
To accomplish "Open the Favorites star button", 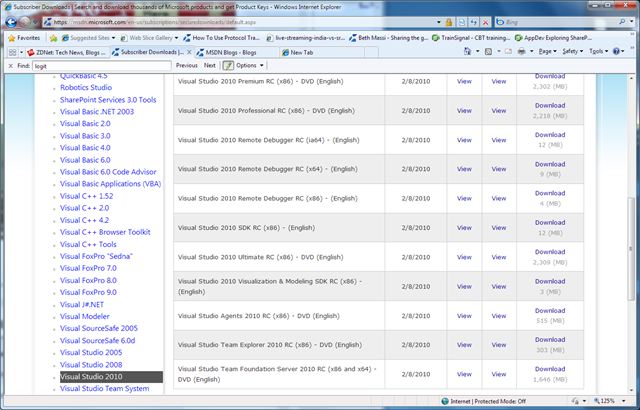I will [x=24, y=38].
